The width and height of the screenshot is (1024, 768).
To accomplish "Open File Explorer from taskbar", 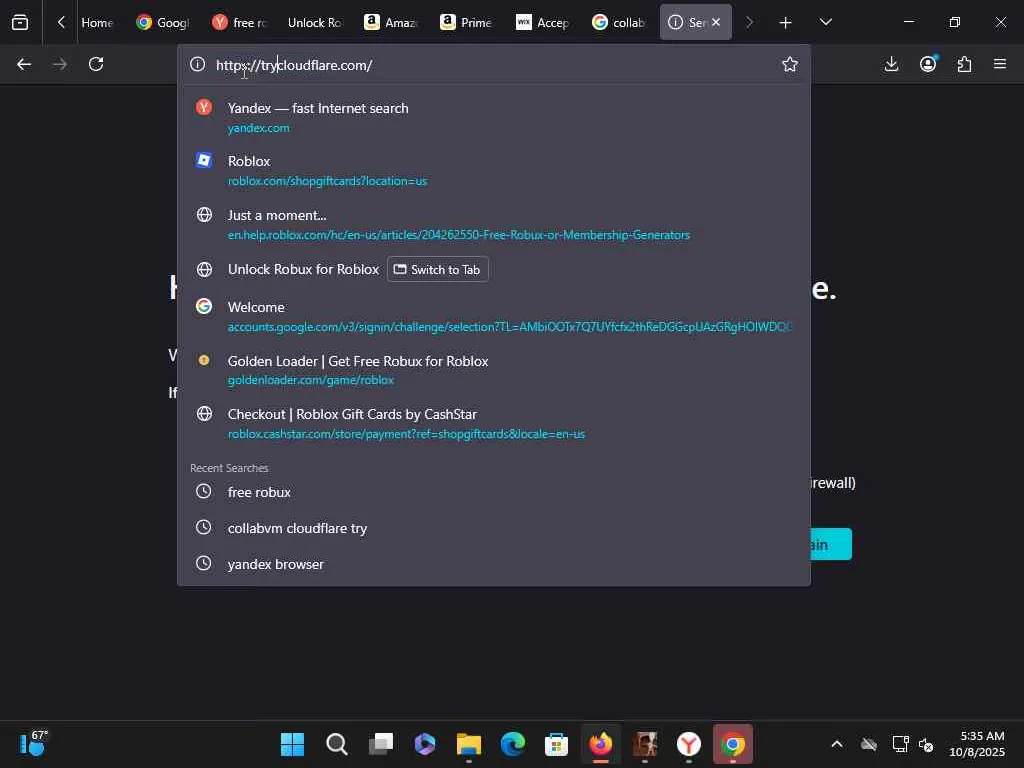I will [468, 744].
